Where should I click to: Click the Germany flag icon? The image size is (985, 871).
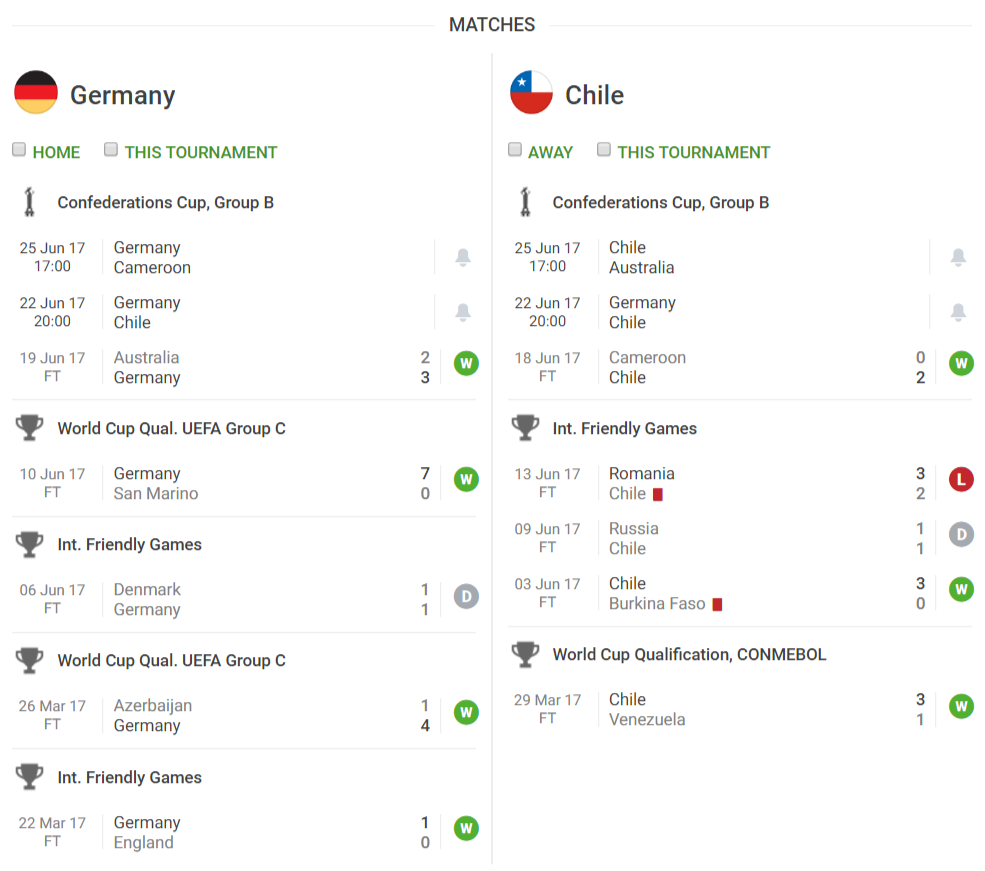(x=36, y=92)
